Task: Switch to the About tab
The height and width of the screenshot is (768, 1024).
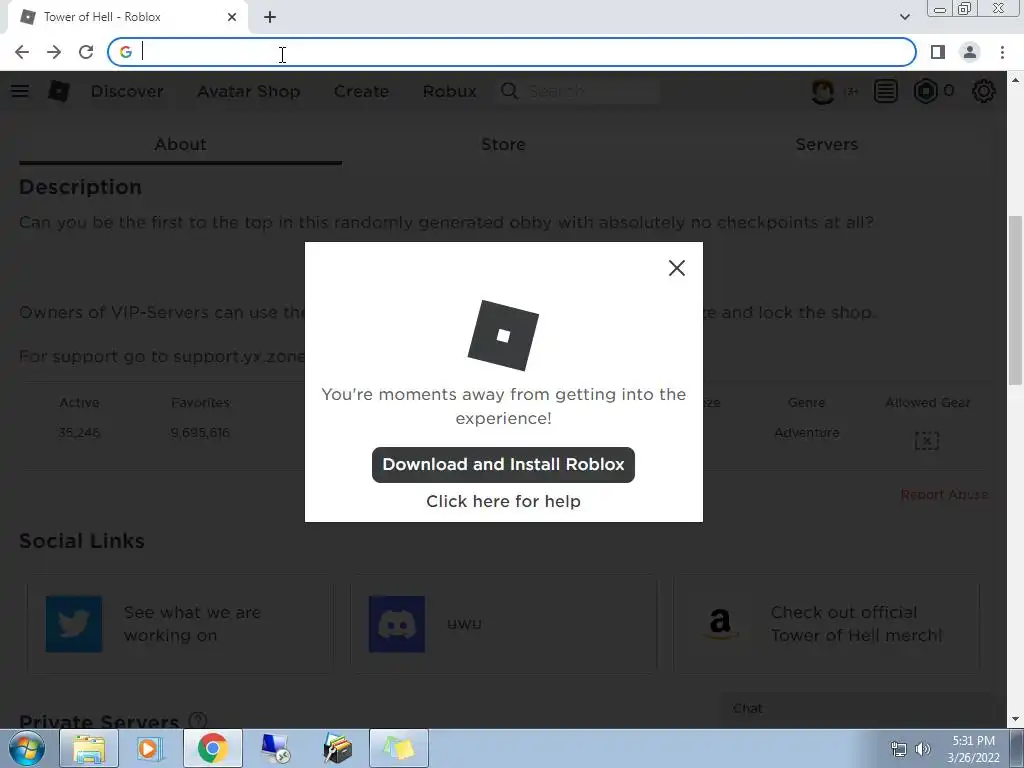Action: (x=180, y=145)
